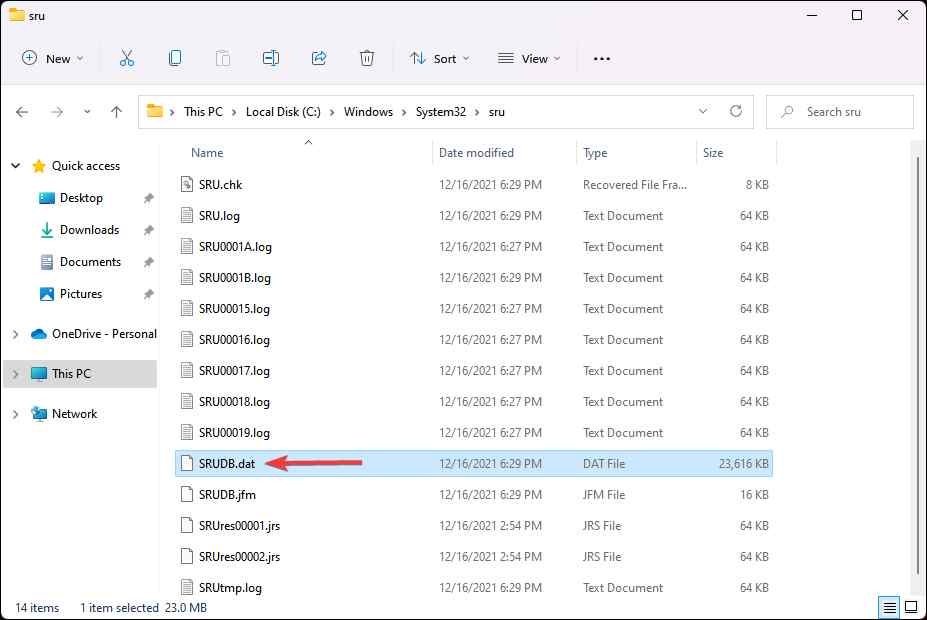927x620 pixels.
Task: Click the folder icon in address bar
Action: point(155,111)
